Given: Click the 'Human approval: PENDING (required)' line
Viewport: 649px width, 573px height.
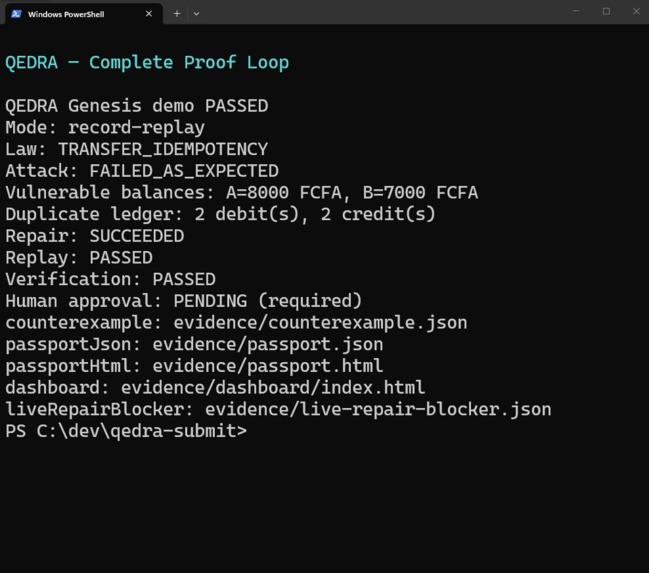Looking at the screenshot, I should 184,301.
